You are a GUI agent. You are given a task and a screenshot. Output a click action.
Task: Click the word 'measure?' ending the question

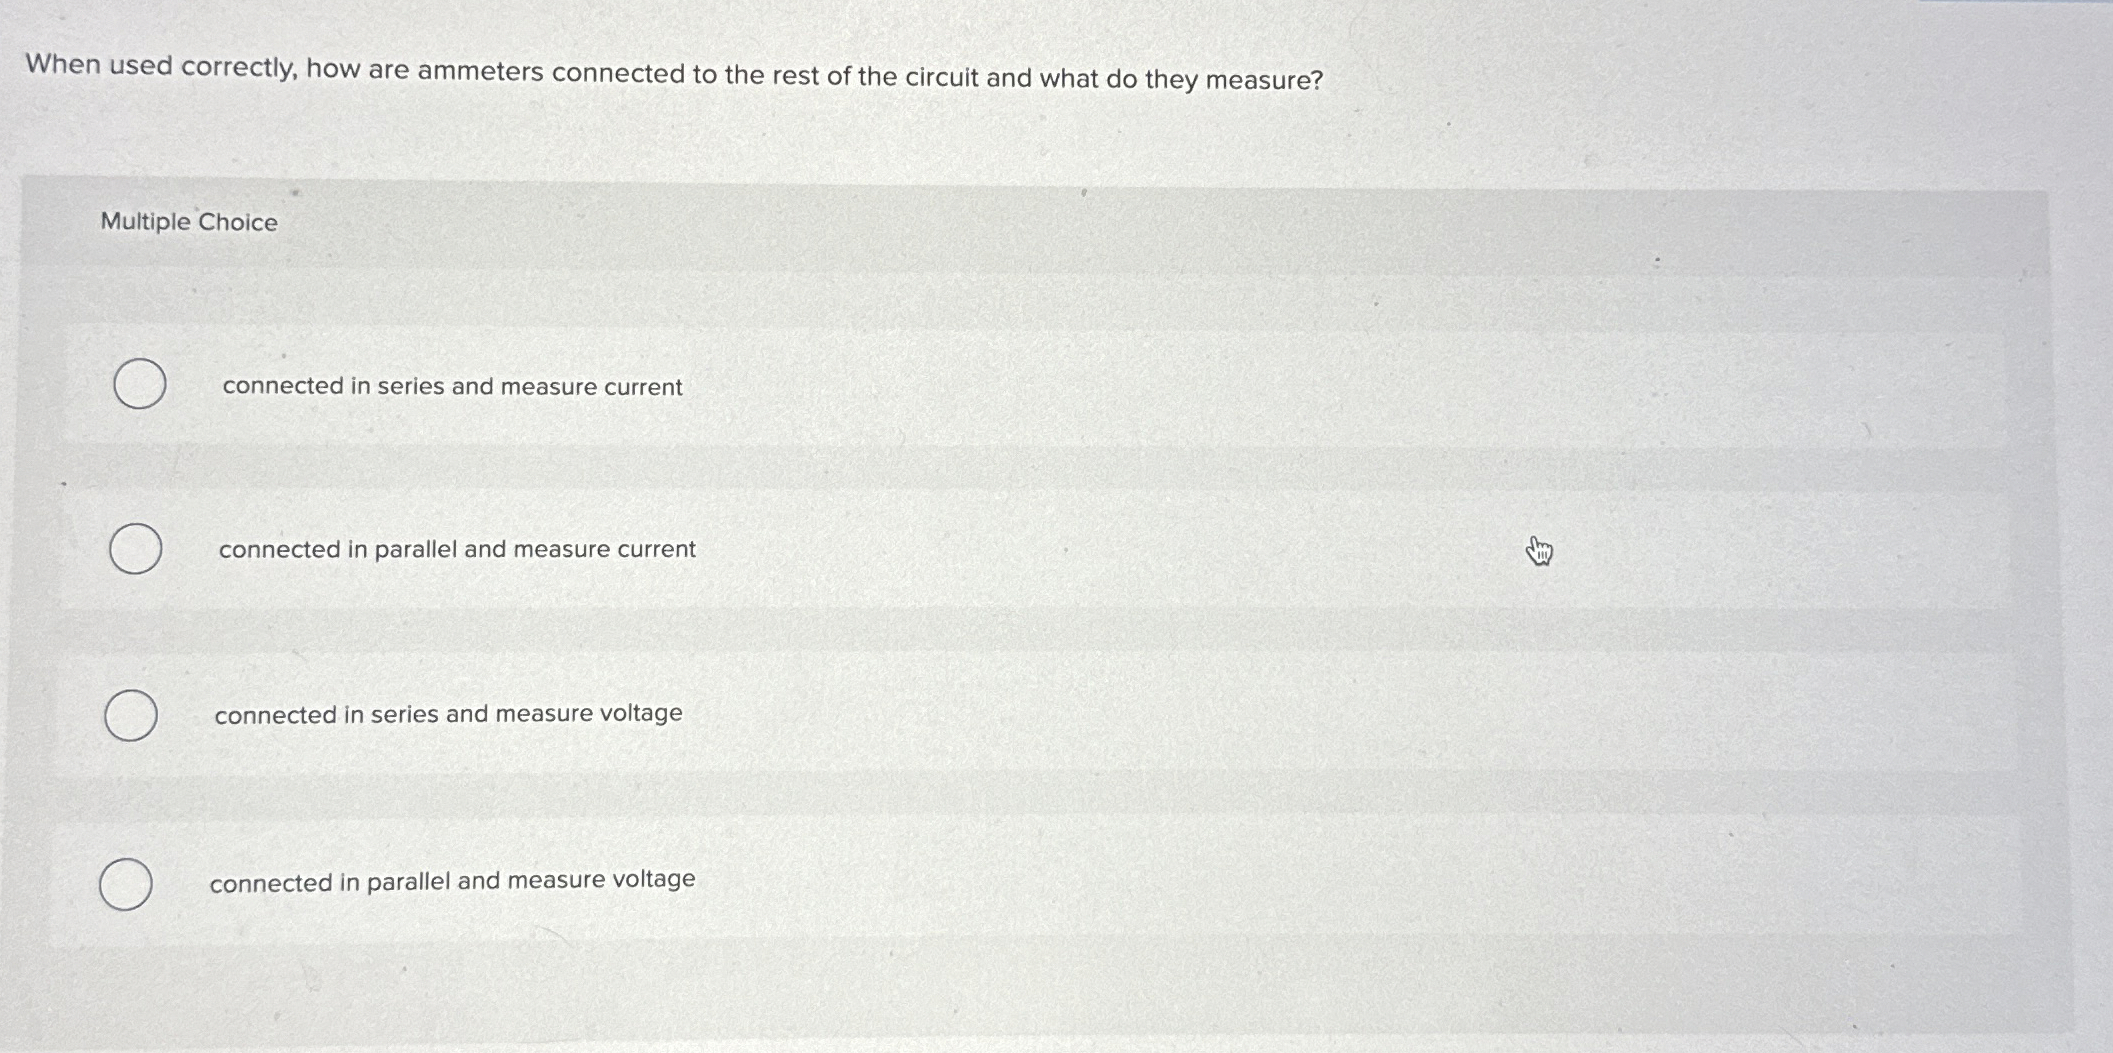[1264, 80]
